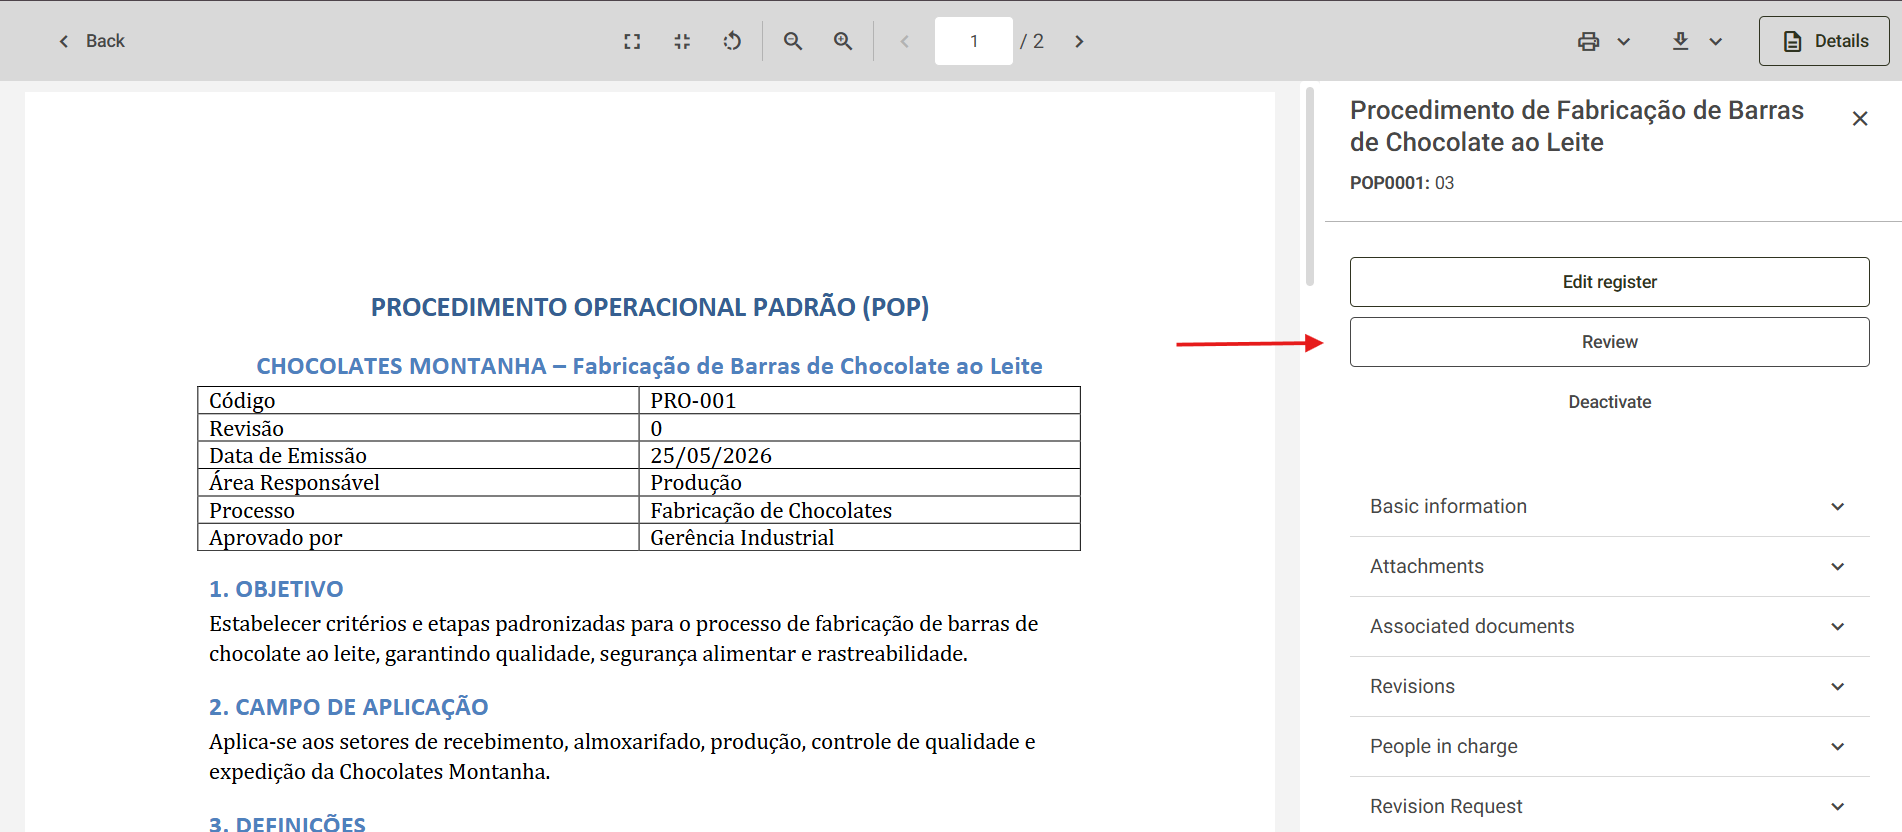Go to the next page arrow
This screenshot has height=832, width=1902.
[x=1079, y=41]
